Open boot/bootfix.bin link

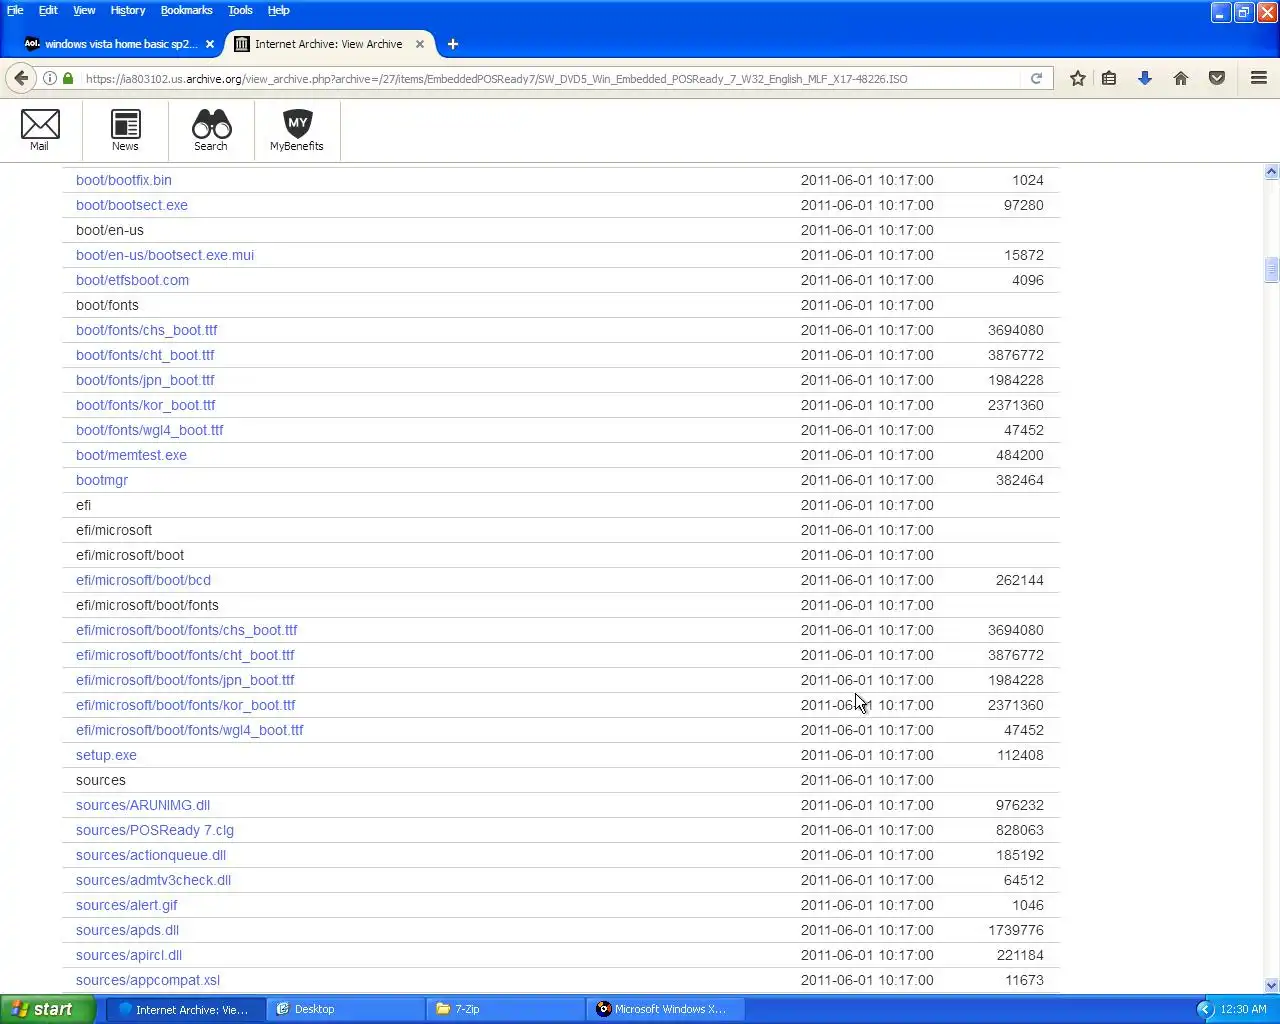pyautogui.click(x=124, y=180)
